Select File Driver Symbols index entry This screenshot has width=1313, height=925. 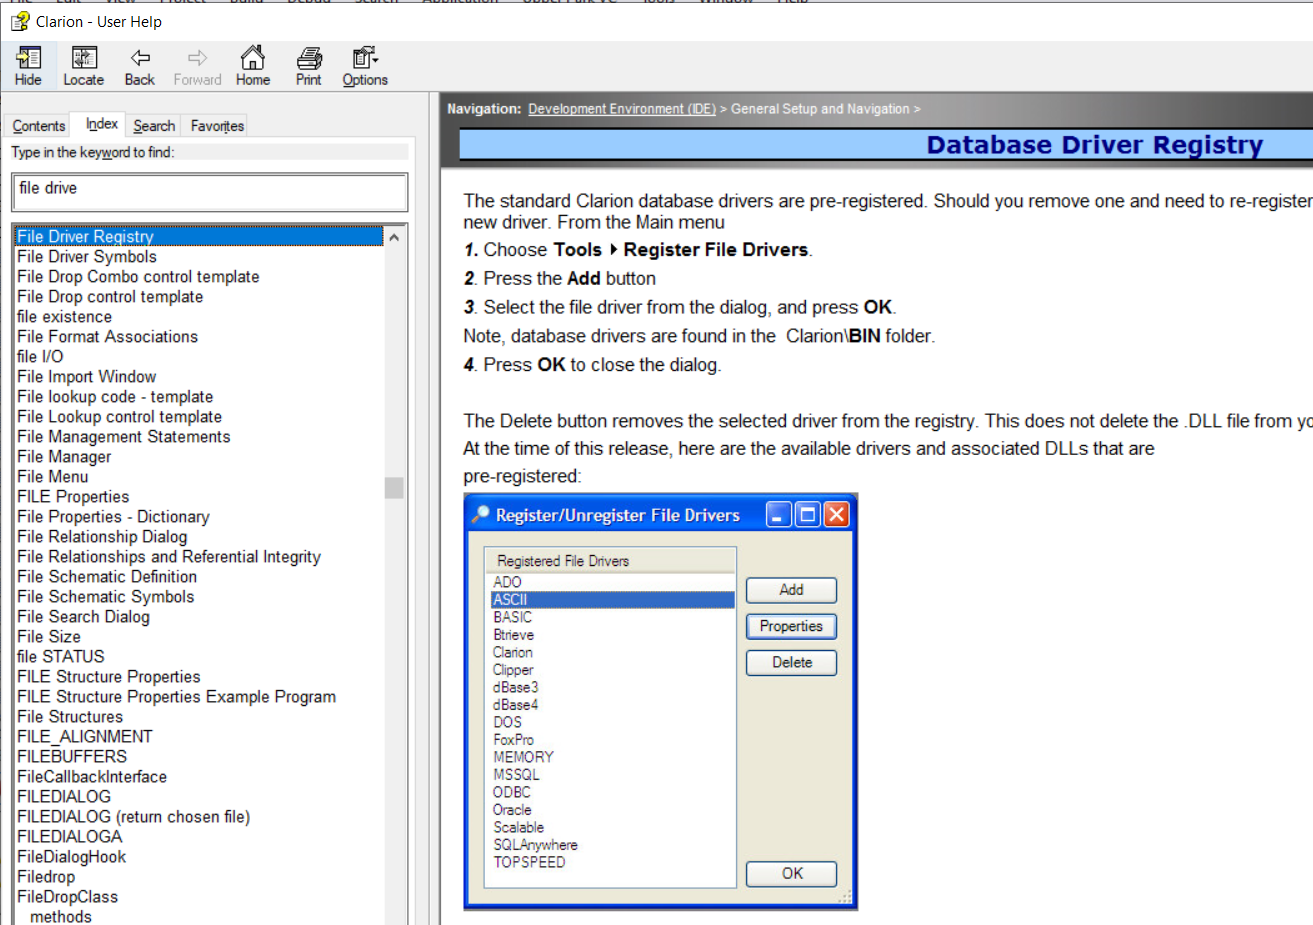click(87, 257)
